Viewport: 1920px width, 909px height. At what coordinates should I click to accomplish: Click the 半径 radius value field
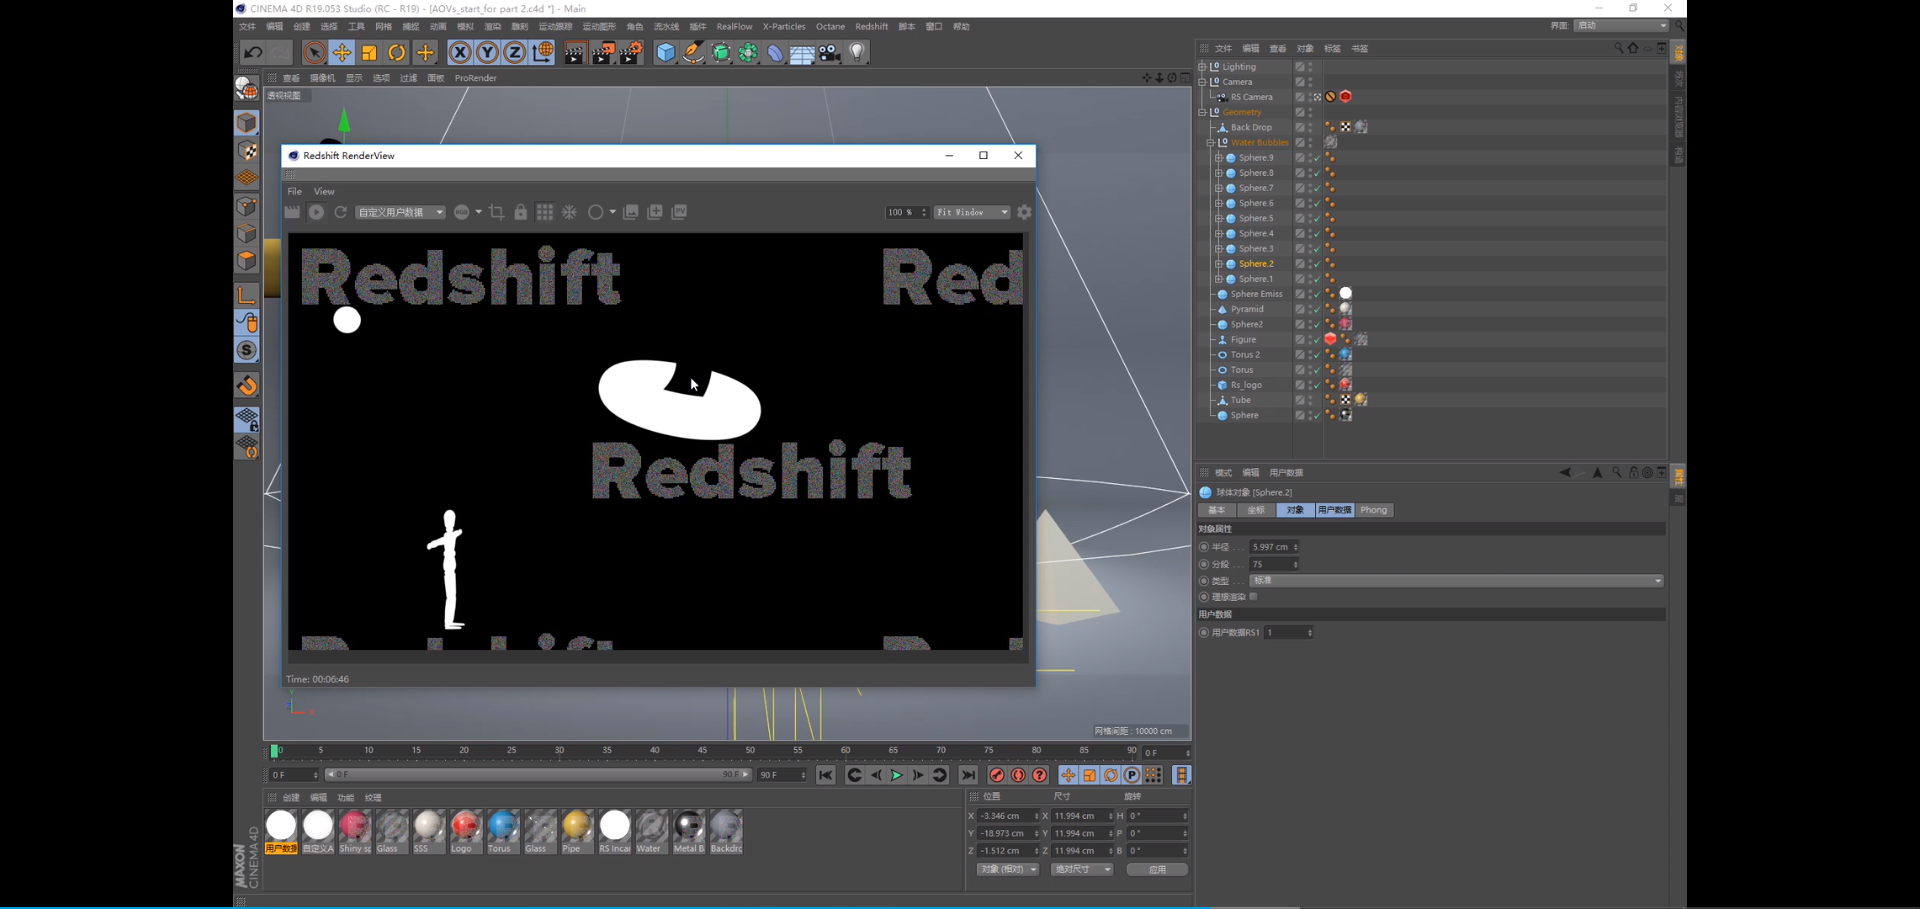point(1272,547)
